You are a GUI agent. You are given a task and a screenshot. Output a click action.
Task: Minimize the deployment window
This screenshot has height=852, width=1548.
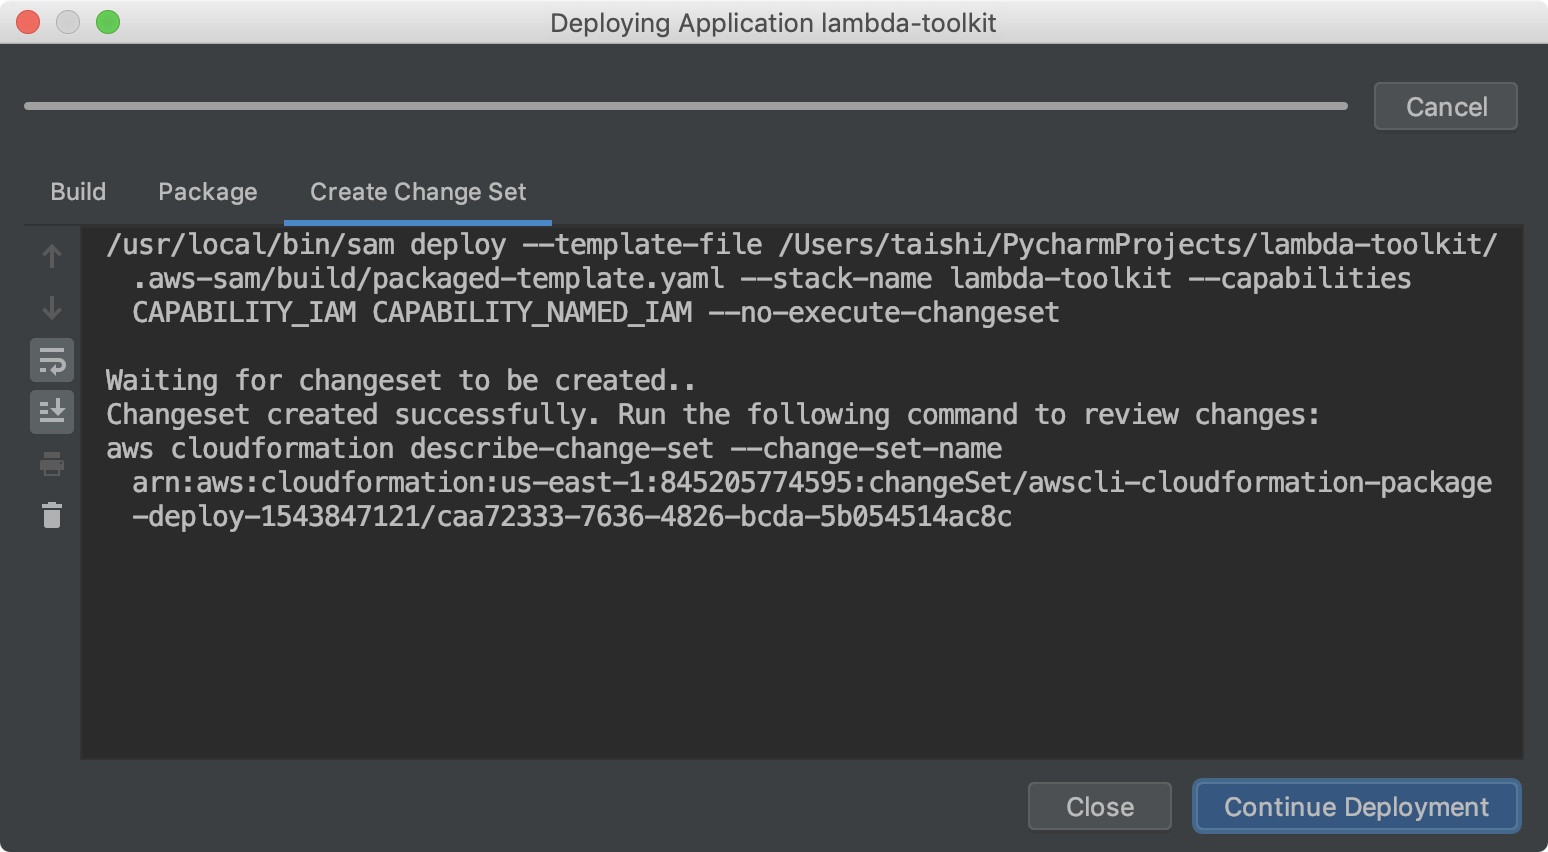pyautogui.click(x=66, y=22)
